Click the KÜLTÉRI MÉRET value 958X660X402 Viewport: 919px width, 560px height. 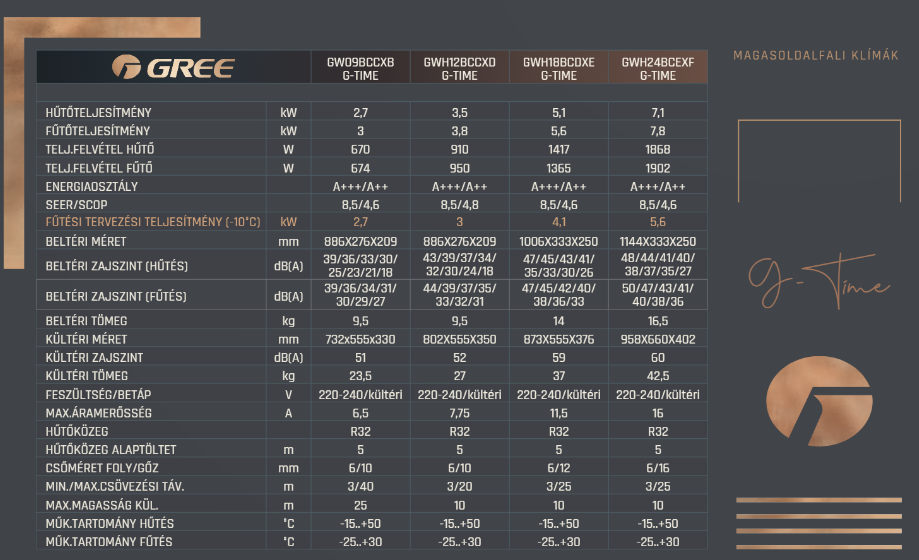click(x=658, y=340)
